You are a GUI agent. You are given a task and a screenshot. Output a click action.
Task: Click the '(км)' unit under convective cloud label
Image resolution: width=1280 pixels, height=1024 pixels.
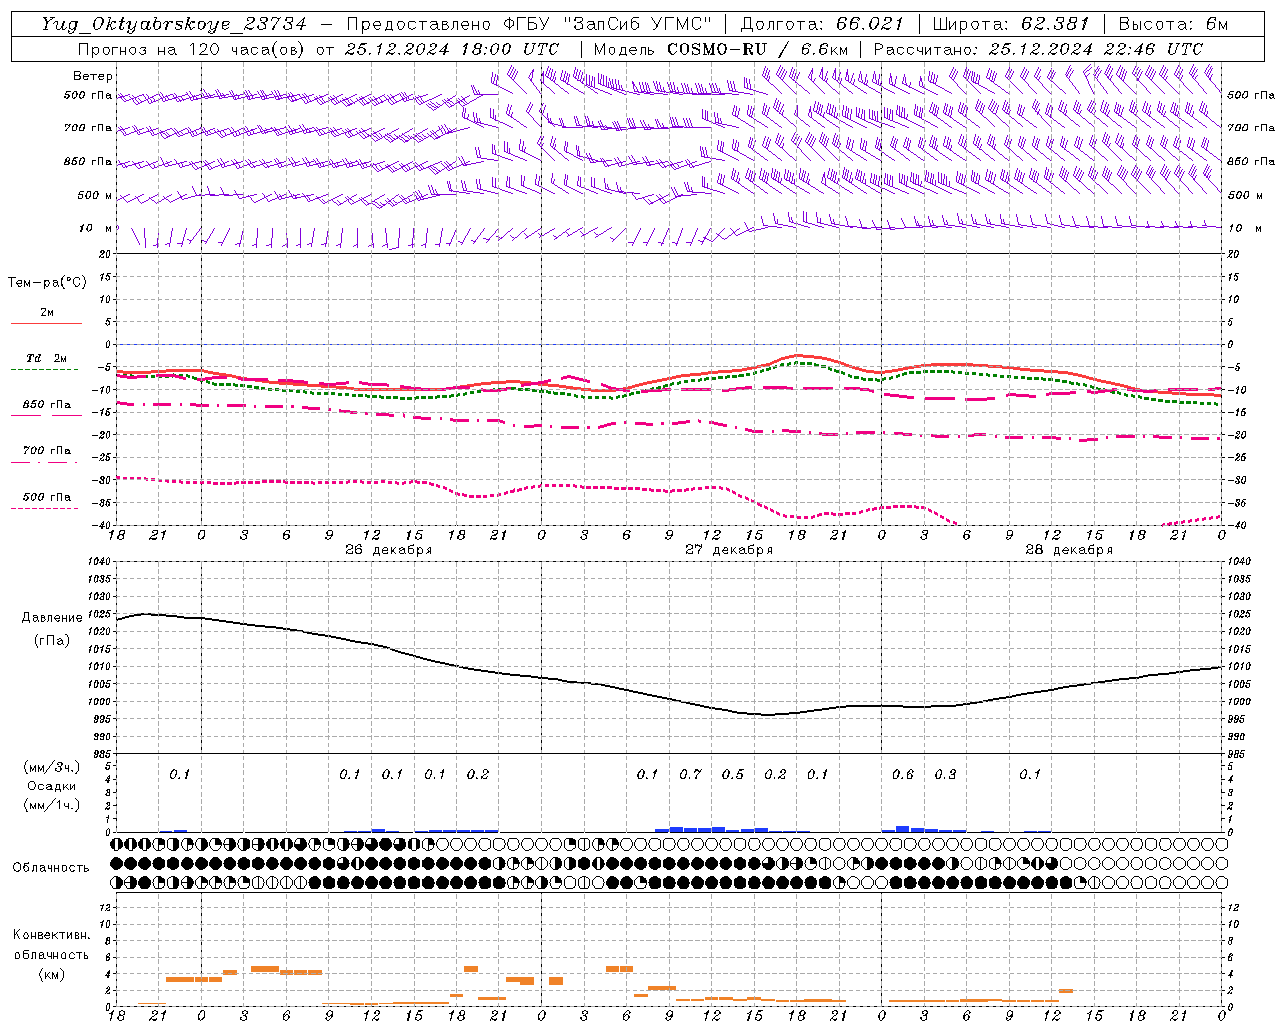[x=51, y=974]
